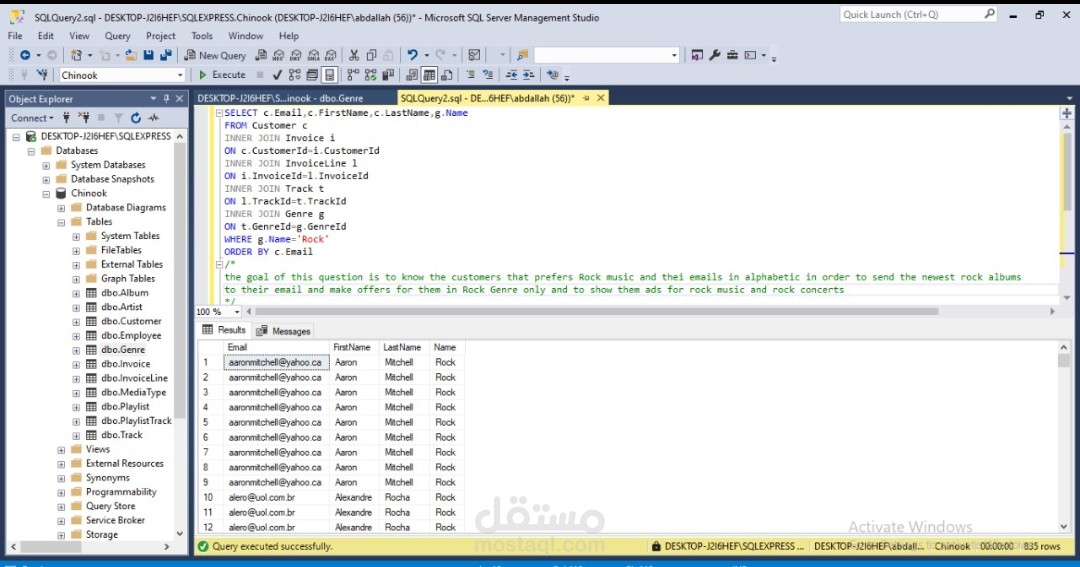Collapse the Chinook database node
The height and width of the screenshot is (567, 1080).
coord(46,194)
